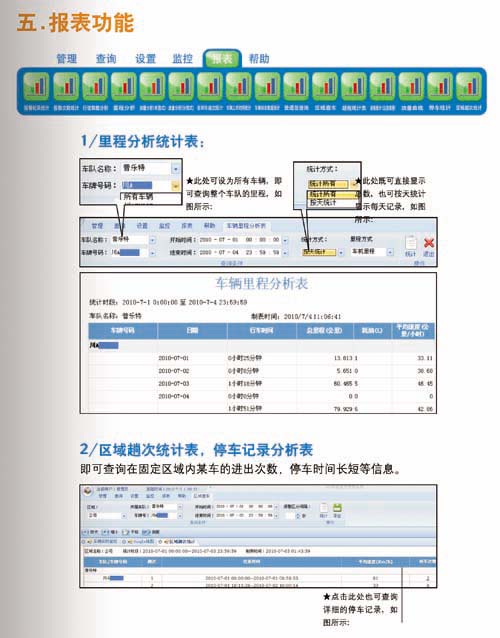The image size is (500, 638).
Task: Open the 查询 menu tab at top
Action: (x=106, y=59)
